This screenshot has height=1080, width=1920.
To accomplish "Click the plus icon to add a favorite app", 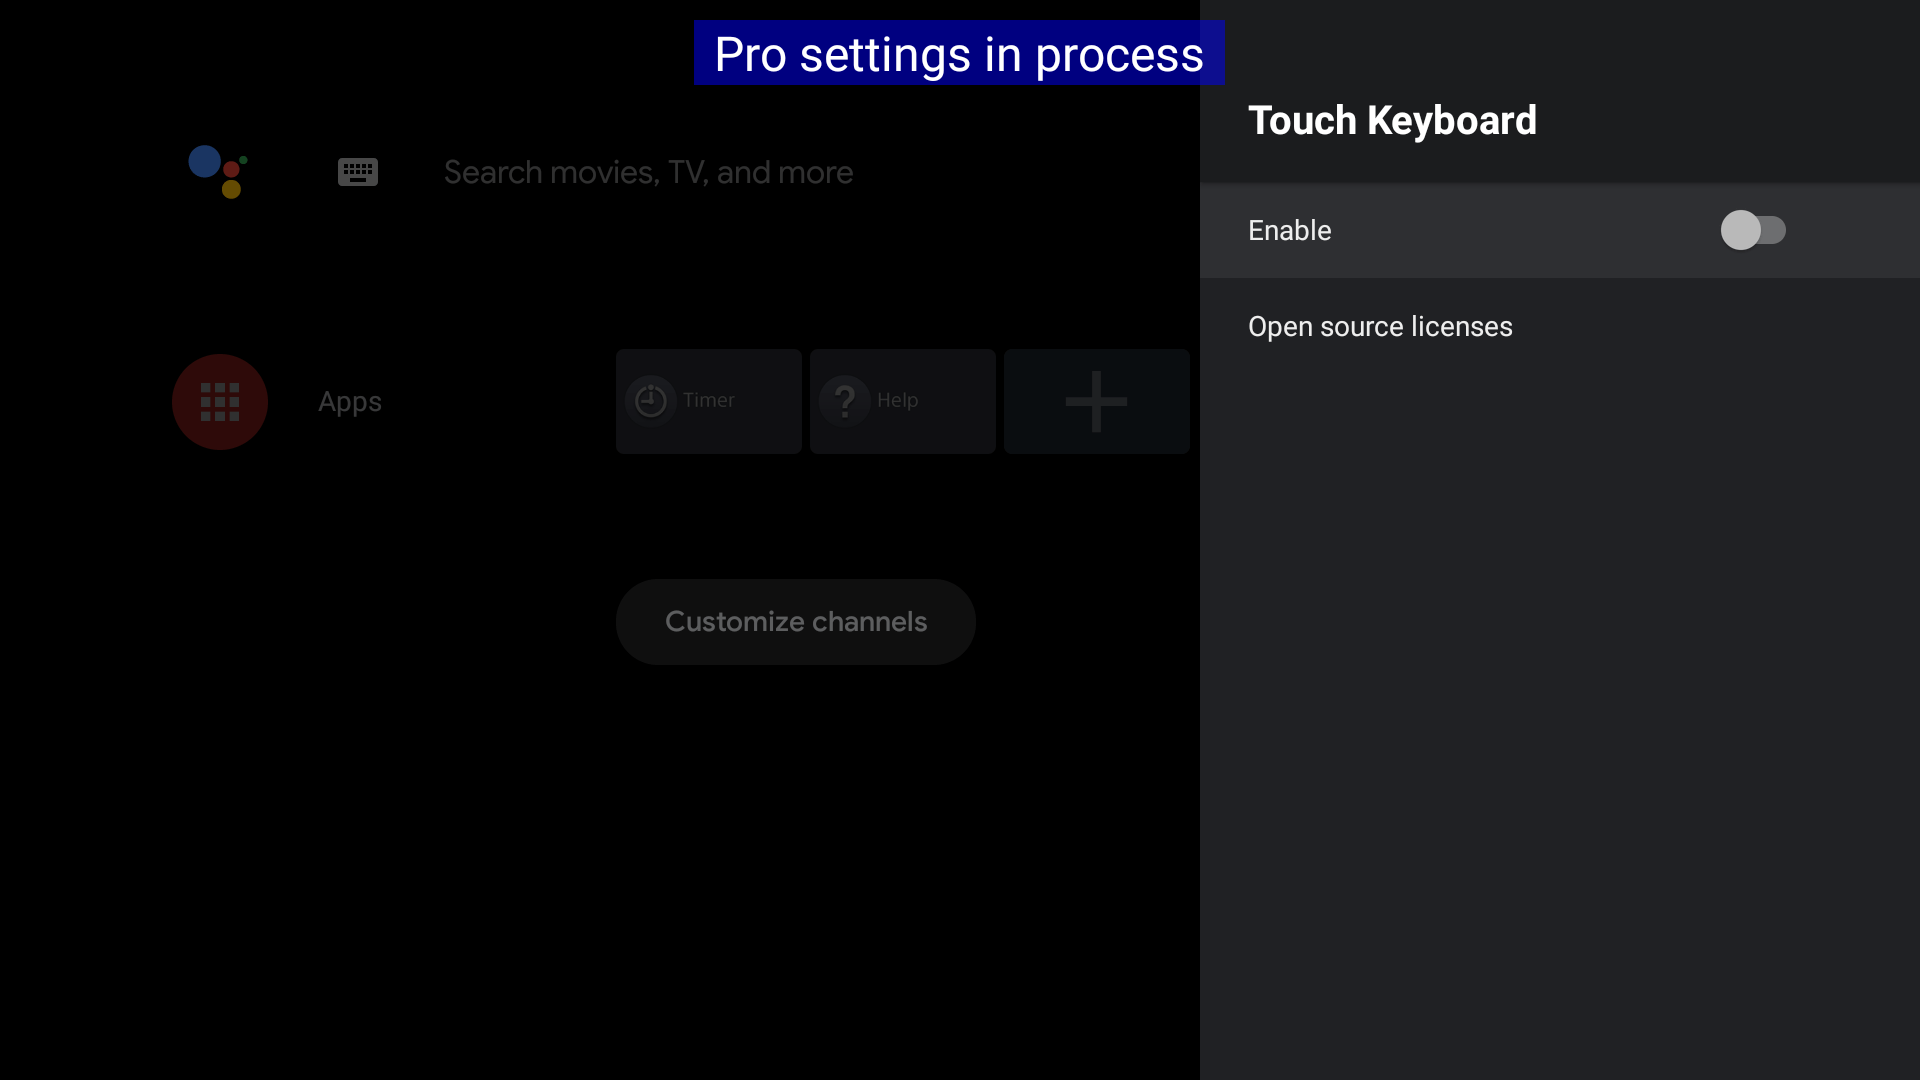I will [1096, 402].
